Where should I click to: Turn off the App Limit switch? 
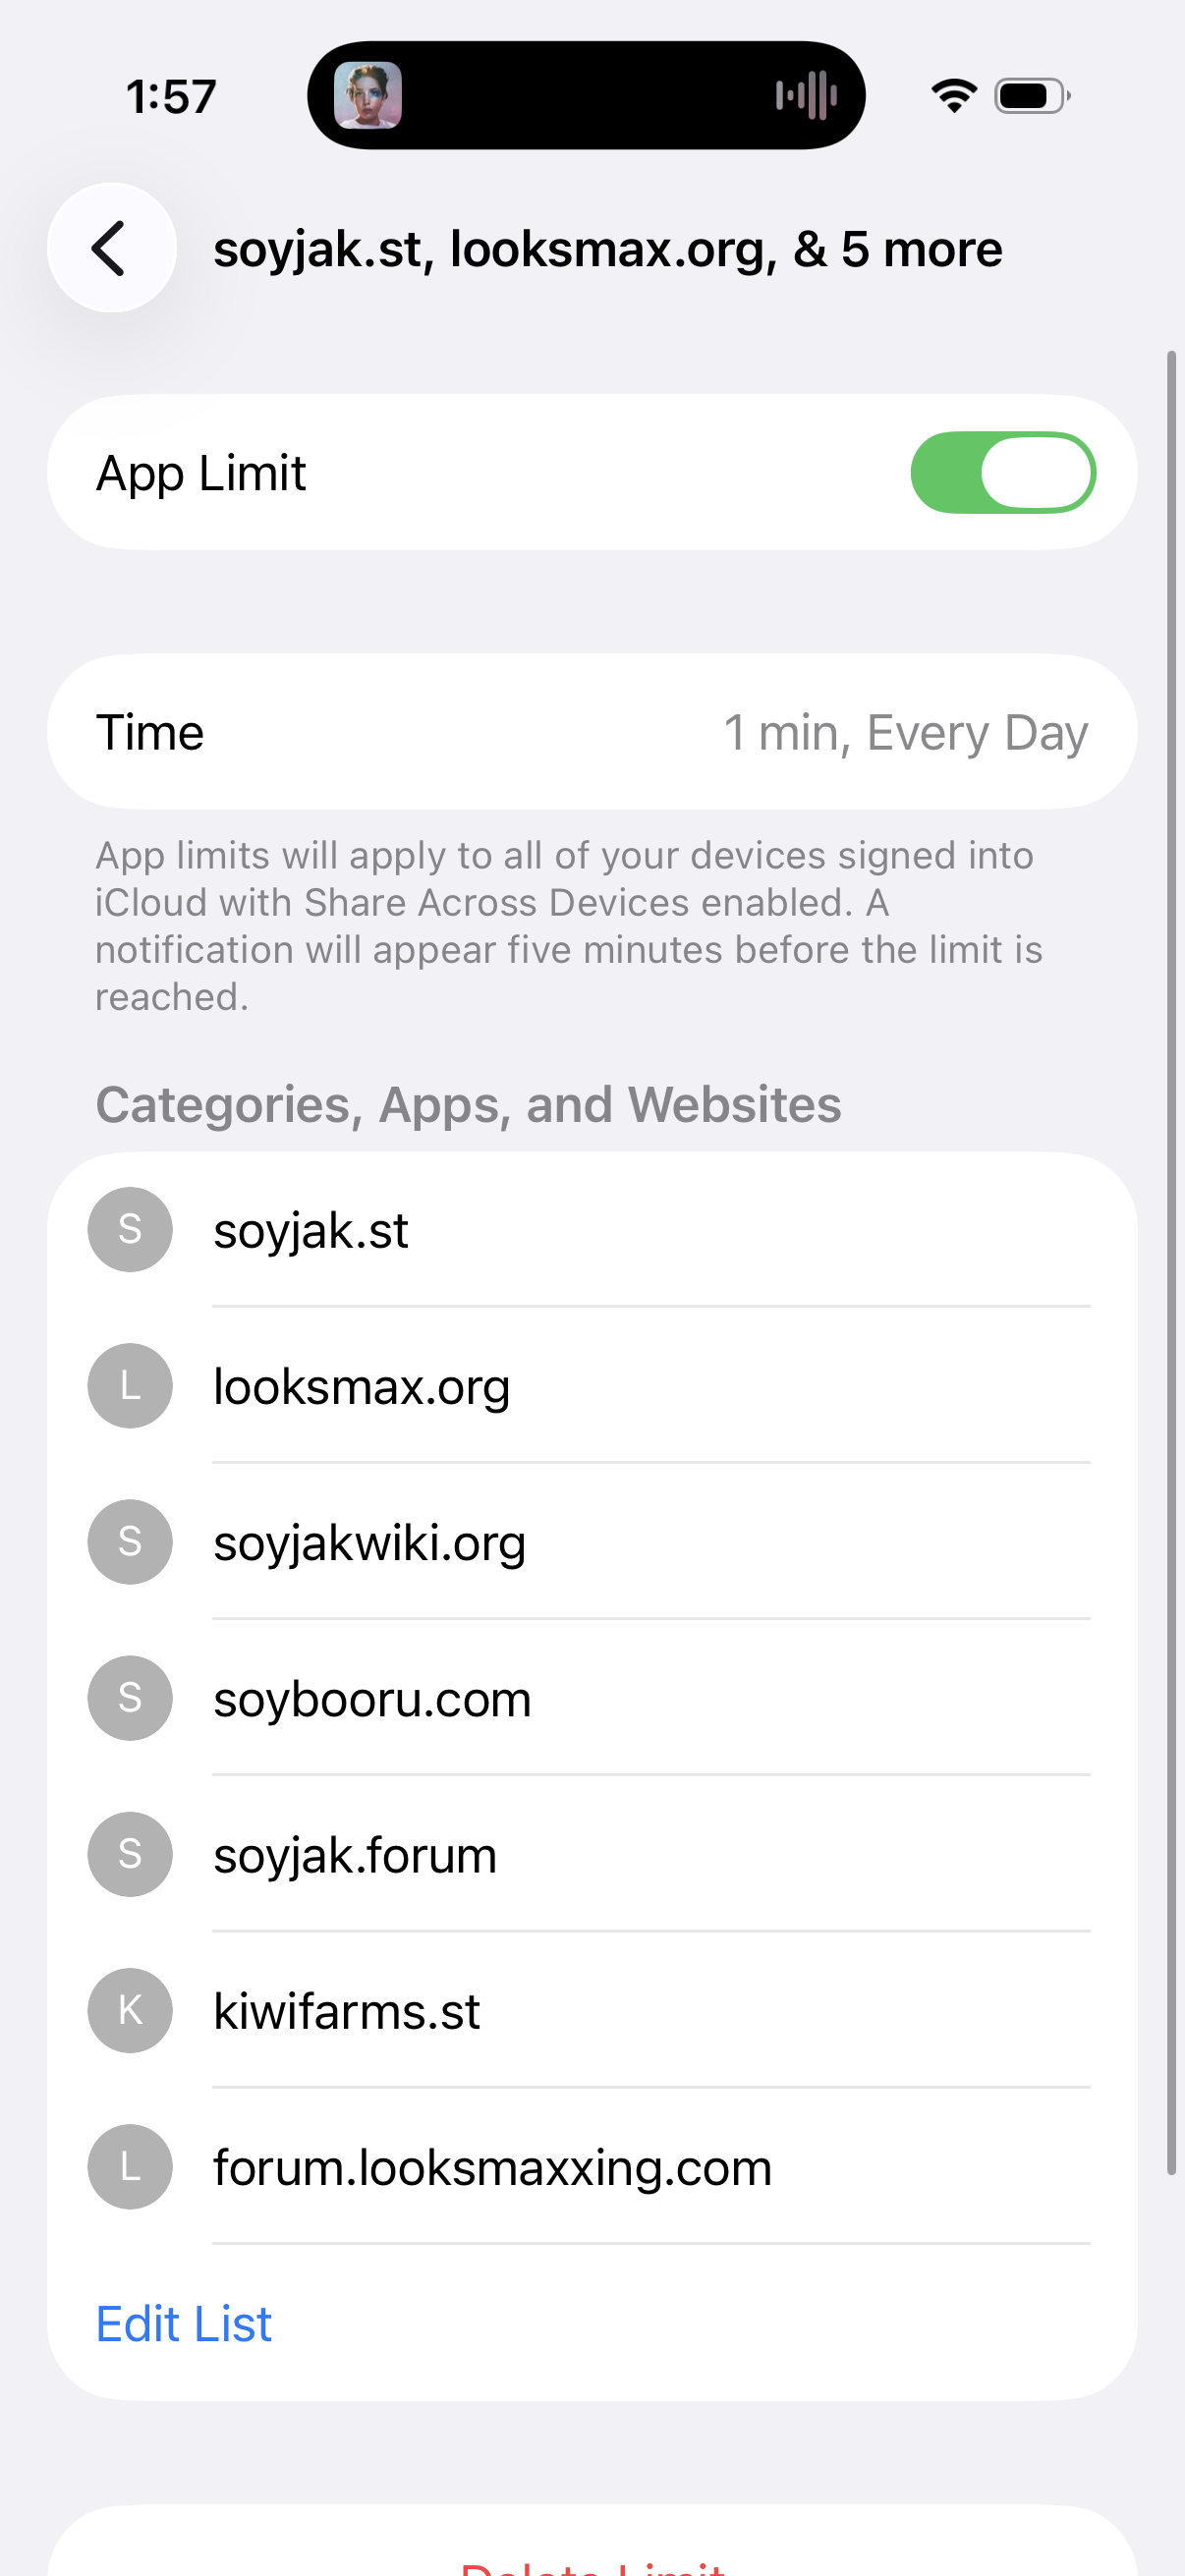point(1002,473)
